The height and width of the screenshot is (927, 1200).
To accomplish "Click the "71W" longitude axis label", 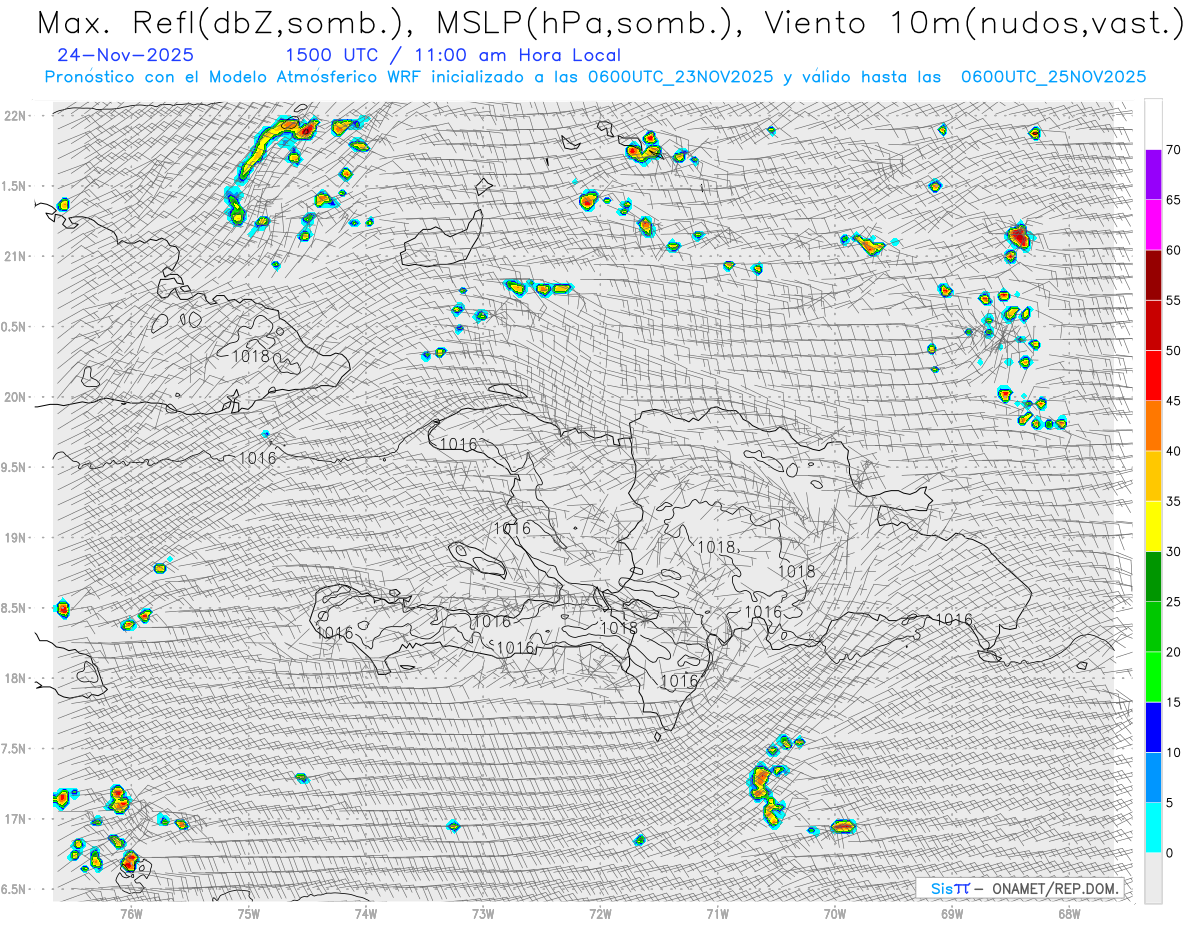I will 717,912.
